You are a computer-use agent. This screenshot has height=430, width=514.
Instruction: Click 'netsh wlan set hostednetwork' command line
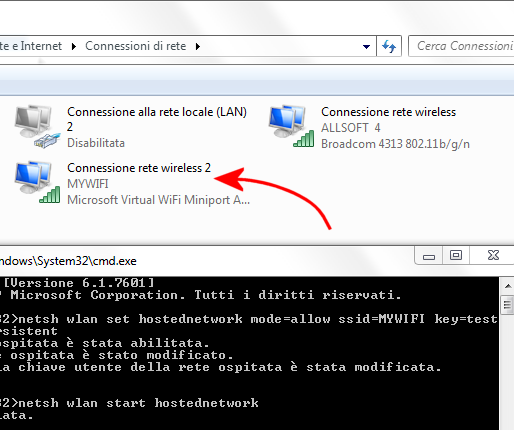(x=249, y=319)
